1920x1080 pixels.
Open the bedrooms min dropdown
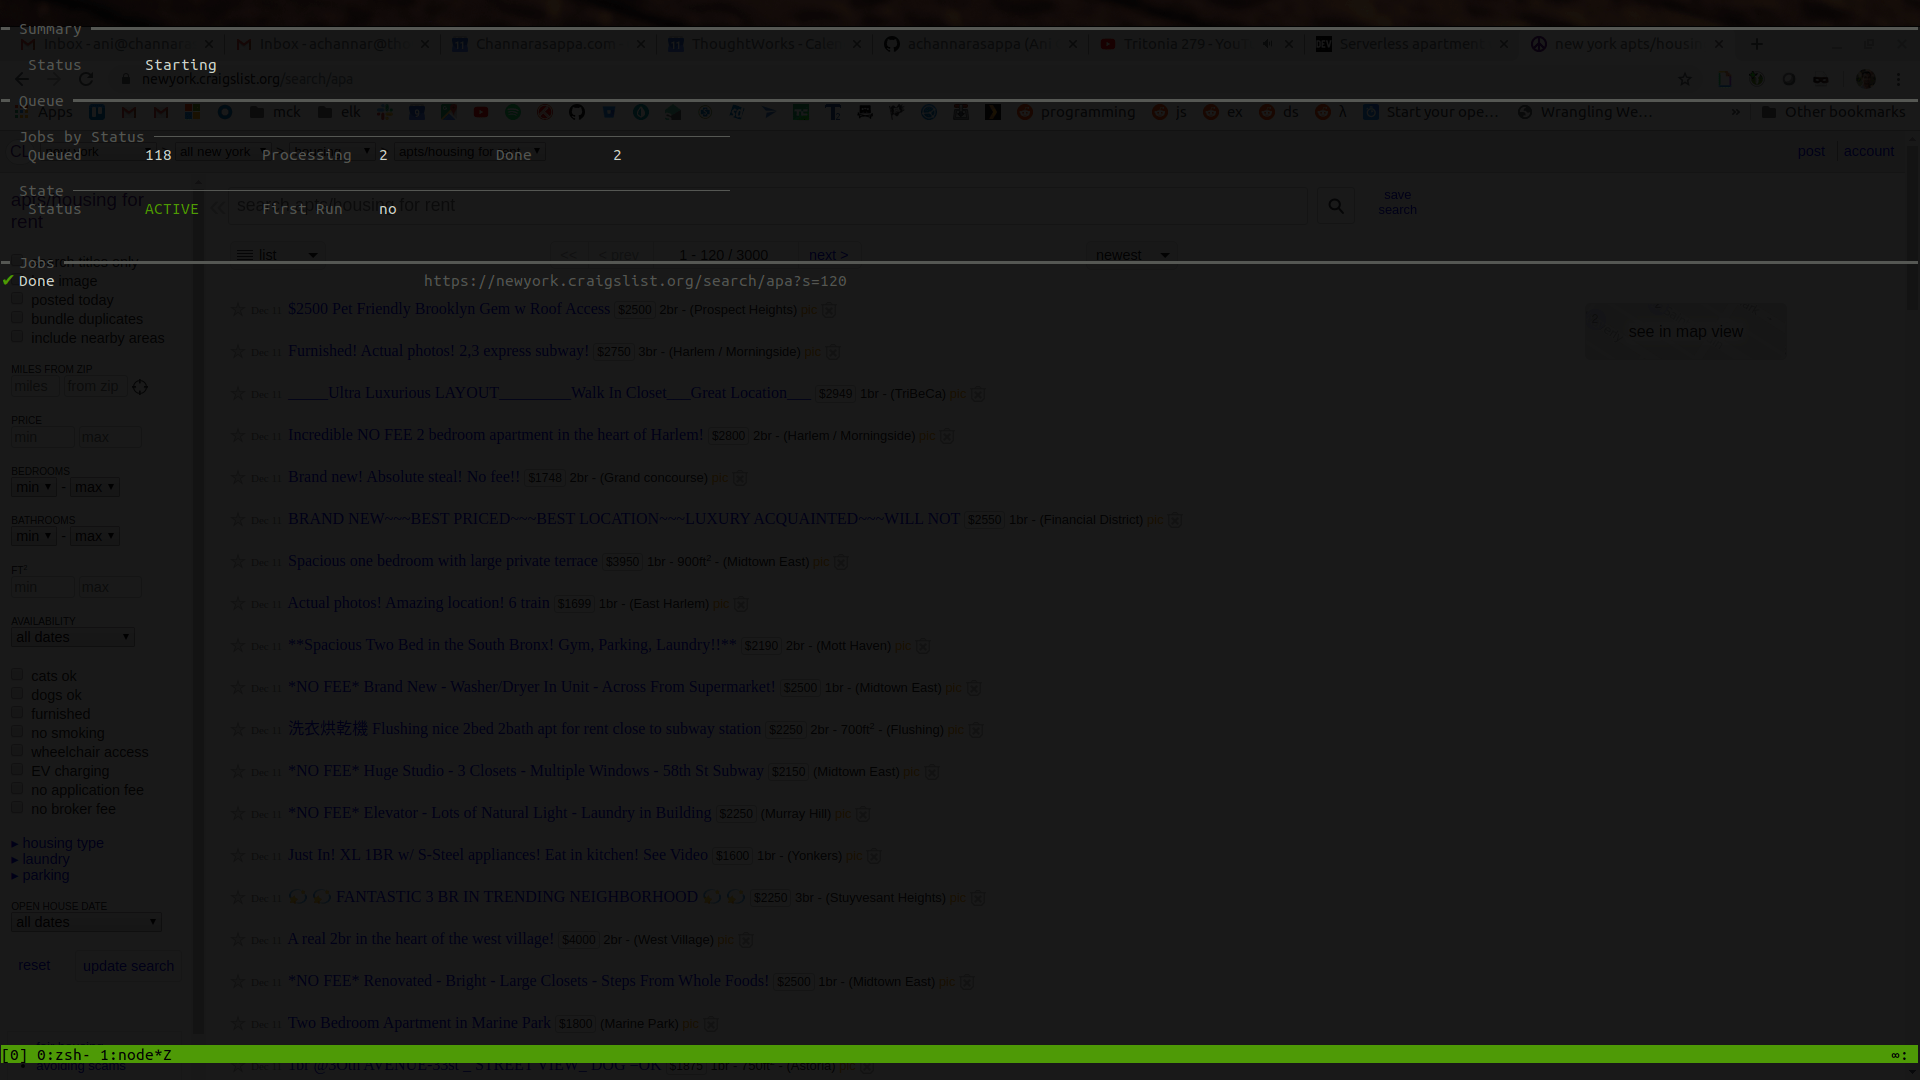(33, 487)
